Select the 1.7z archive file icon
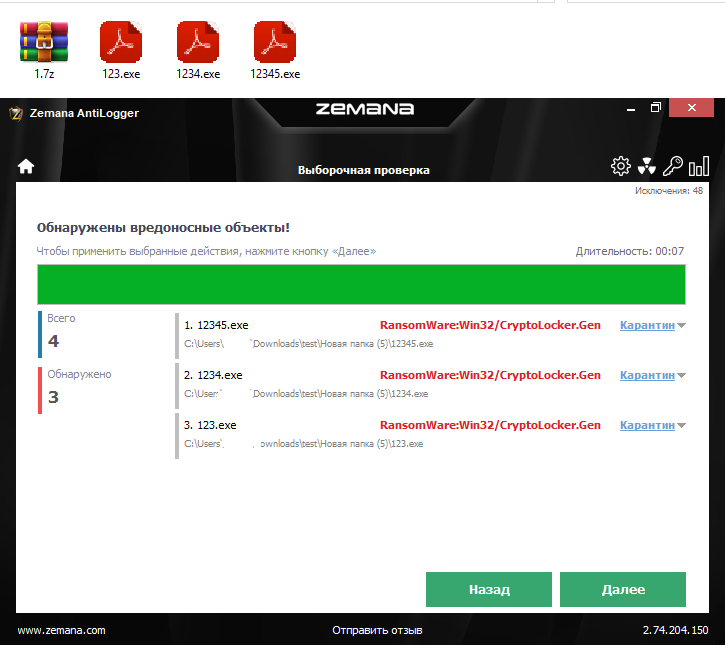 pyautogui.click(x=44, y=42)
